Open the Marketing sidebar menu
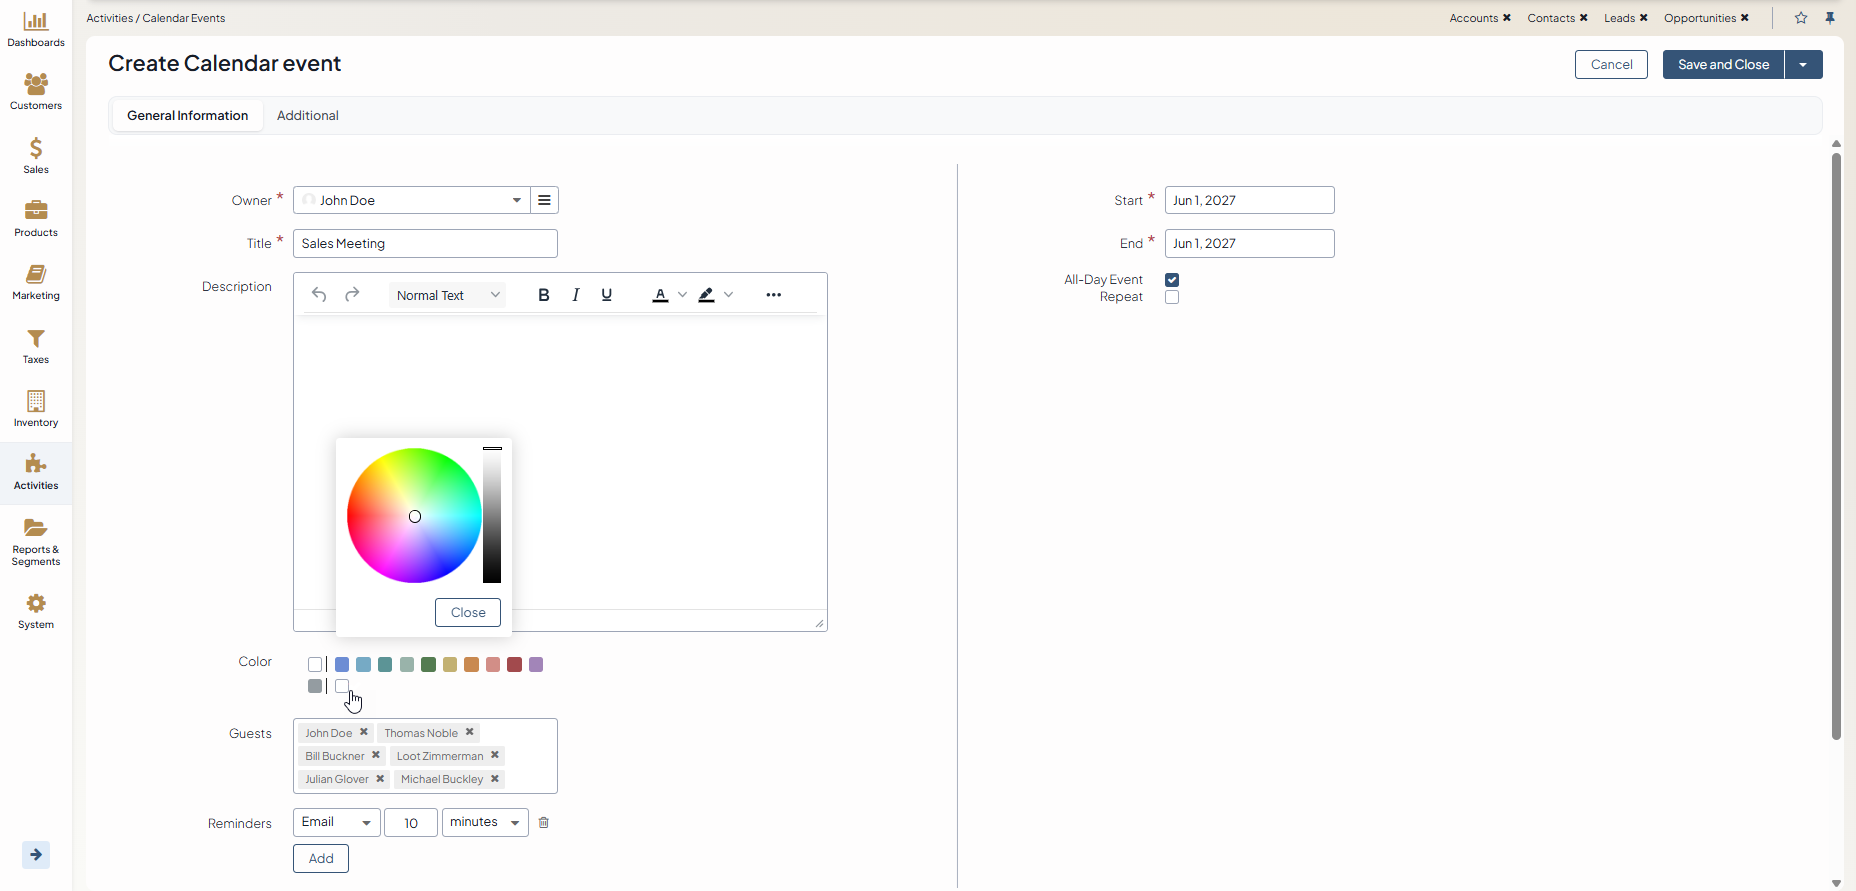Screen dimensions: 1856x891 [36, 282]
